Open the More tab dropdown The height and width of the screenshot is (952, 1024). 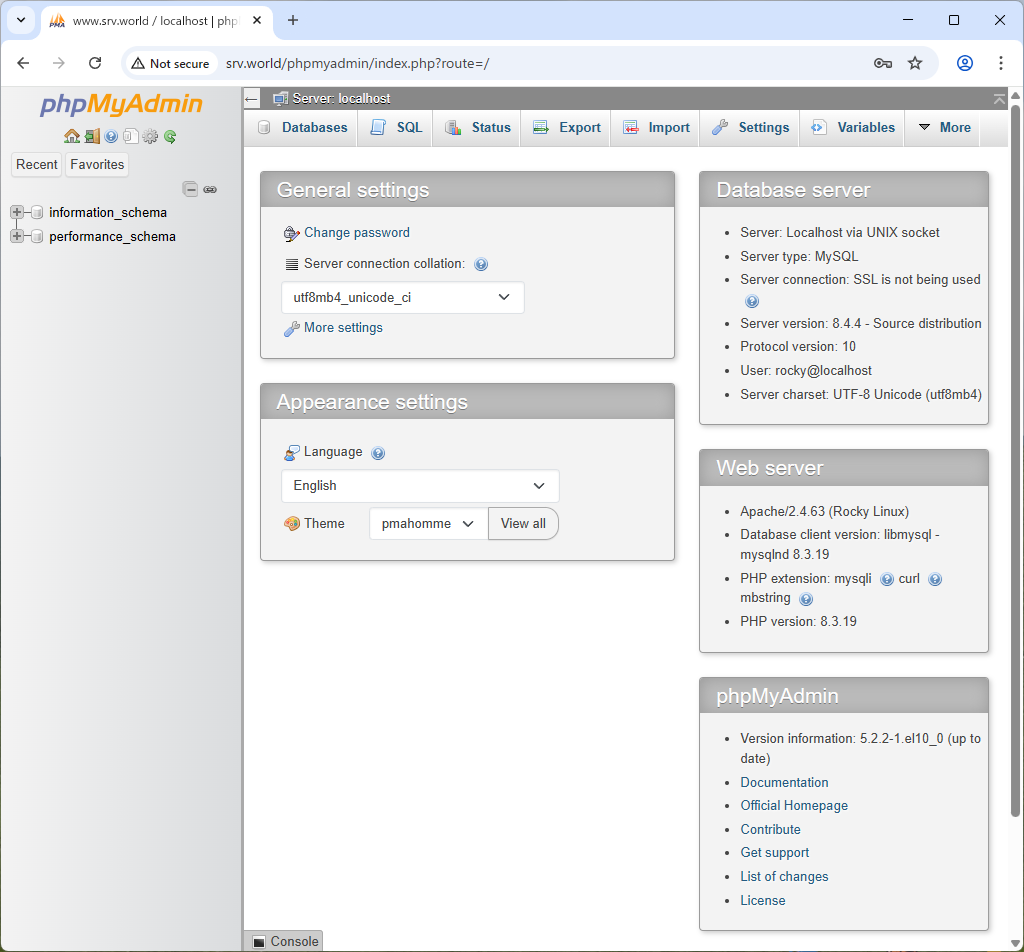[949, 127]
